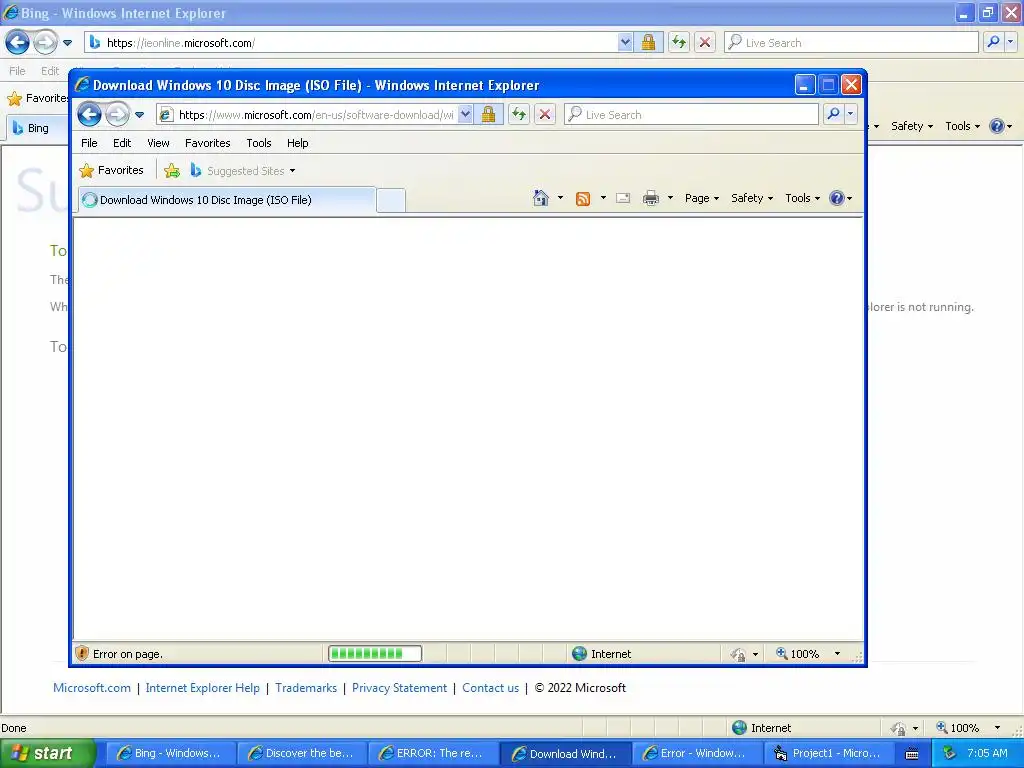The image size is (1024, 768).
Task: Click Error on page warning icon
Action: (x=82, y=653)
